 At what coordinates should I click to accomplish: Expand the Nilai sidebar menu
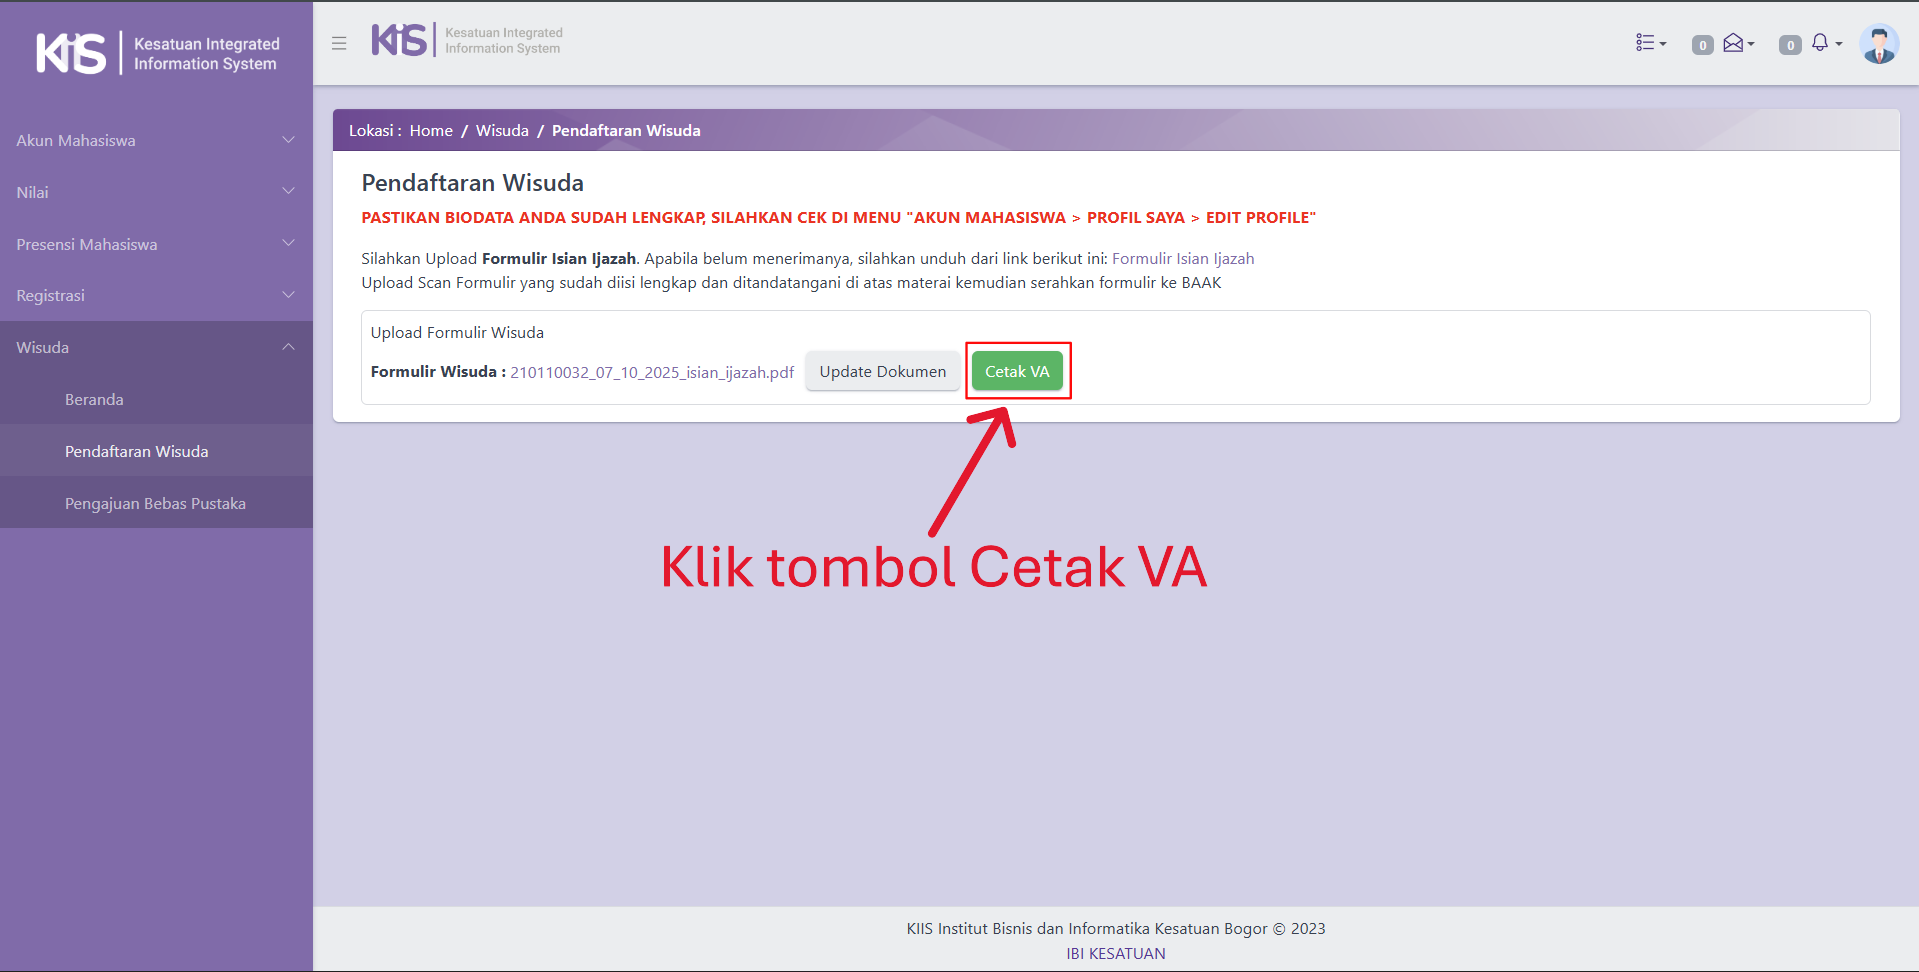(156, 193)
